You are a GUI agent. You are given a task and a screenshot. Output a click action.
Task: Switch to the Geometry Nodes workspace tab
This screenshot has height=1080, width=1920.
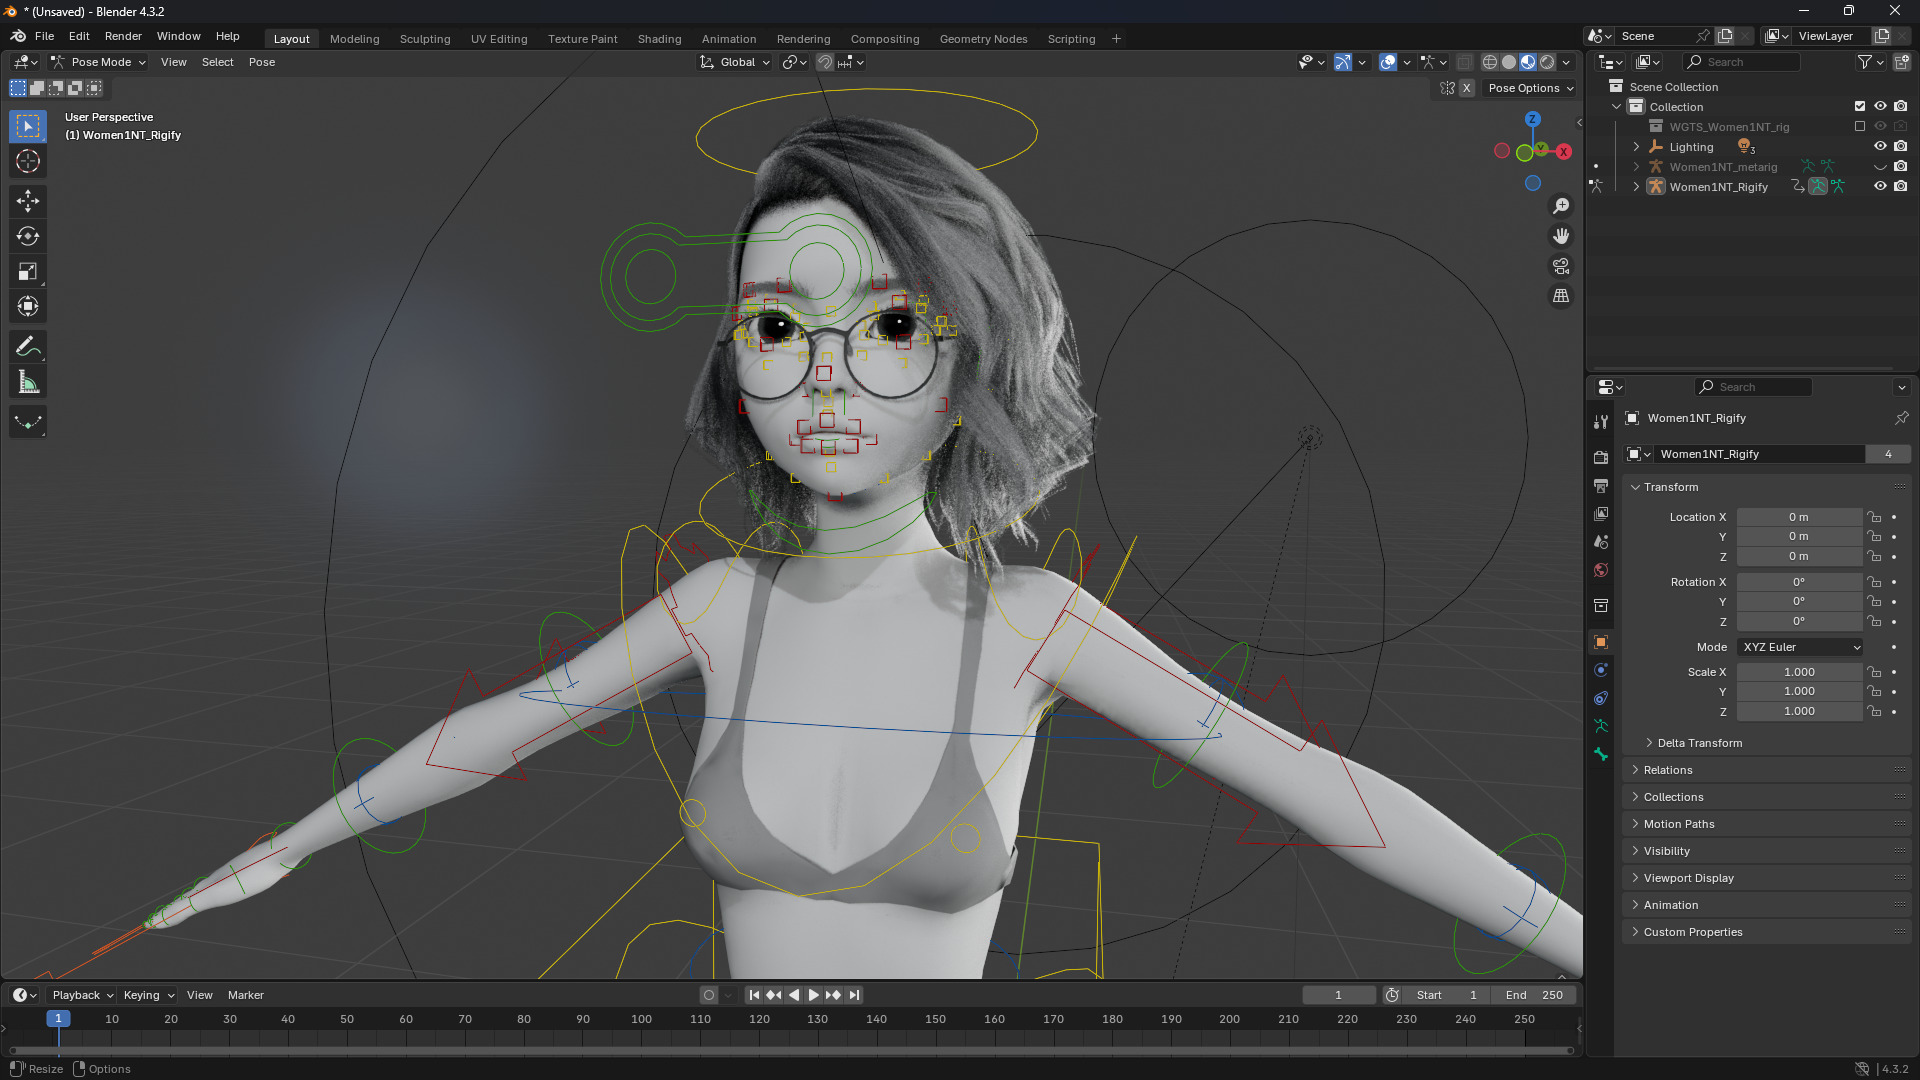[983, 39]
